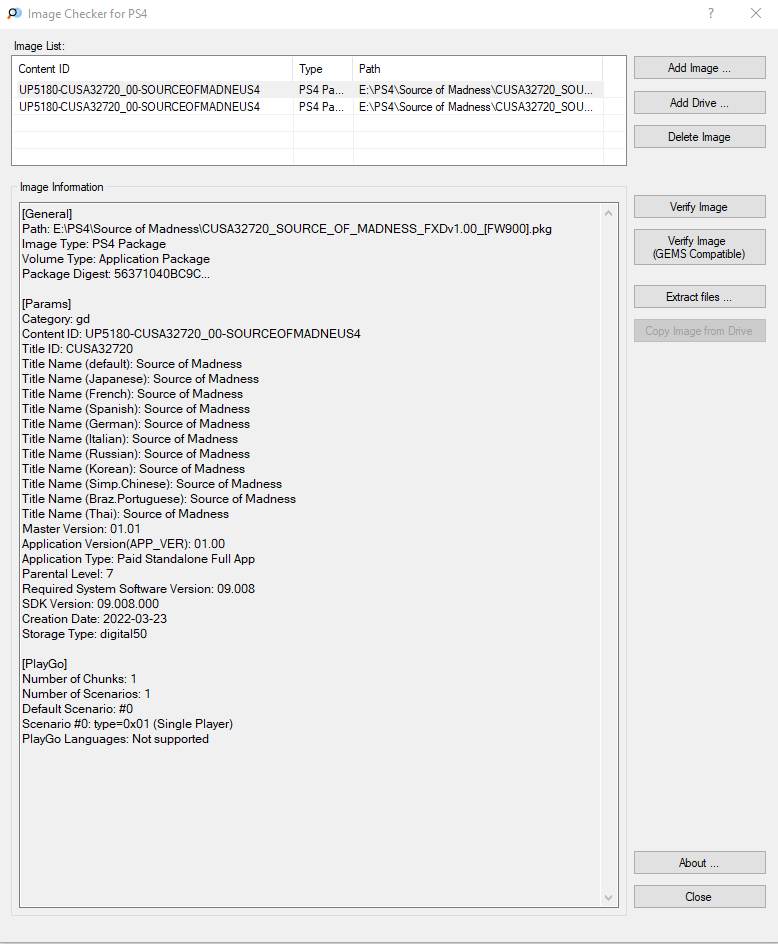This screenshot has height=944, width=778.
Task: Click the Close button at bottom
Action: click(x=699, y=896)
